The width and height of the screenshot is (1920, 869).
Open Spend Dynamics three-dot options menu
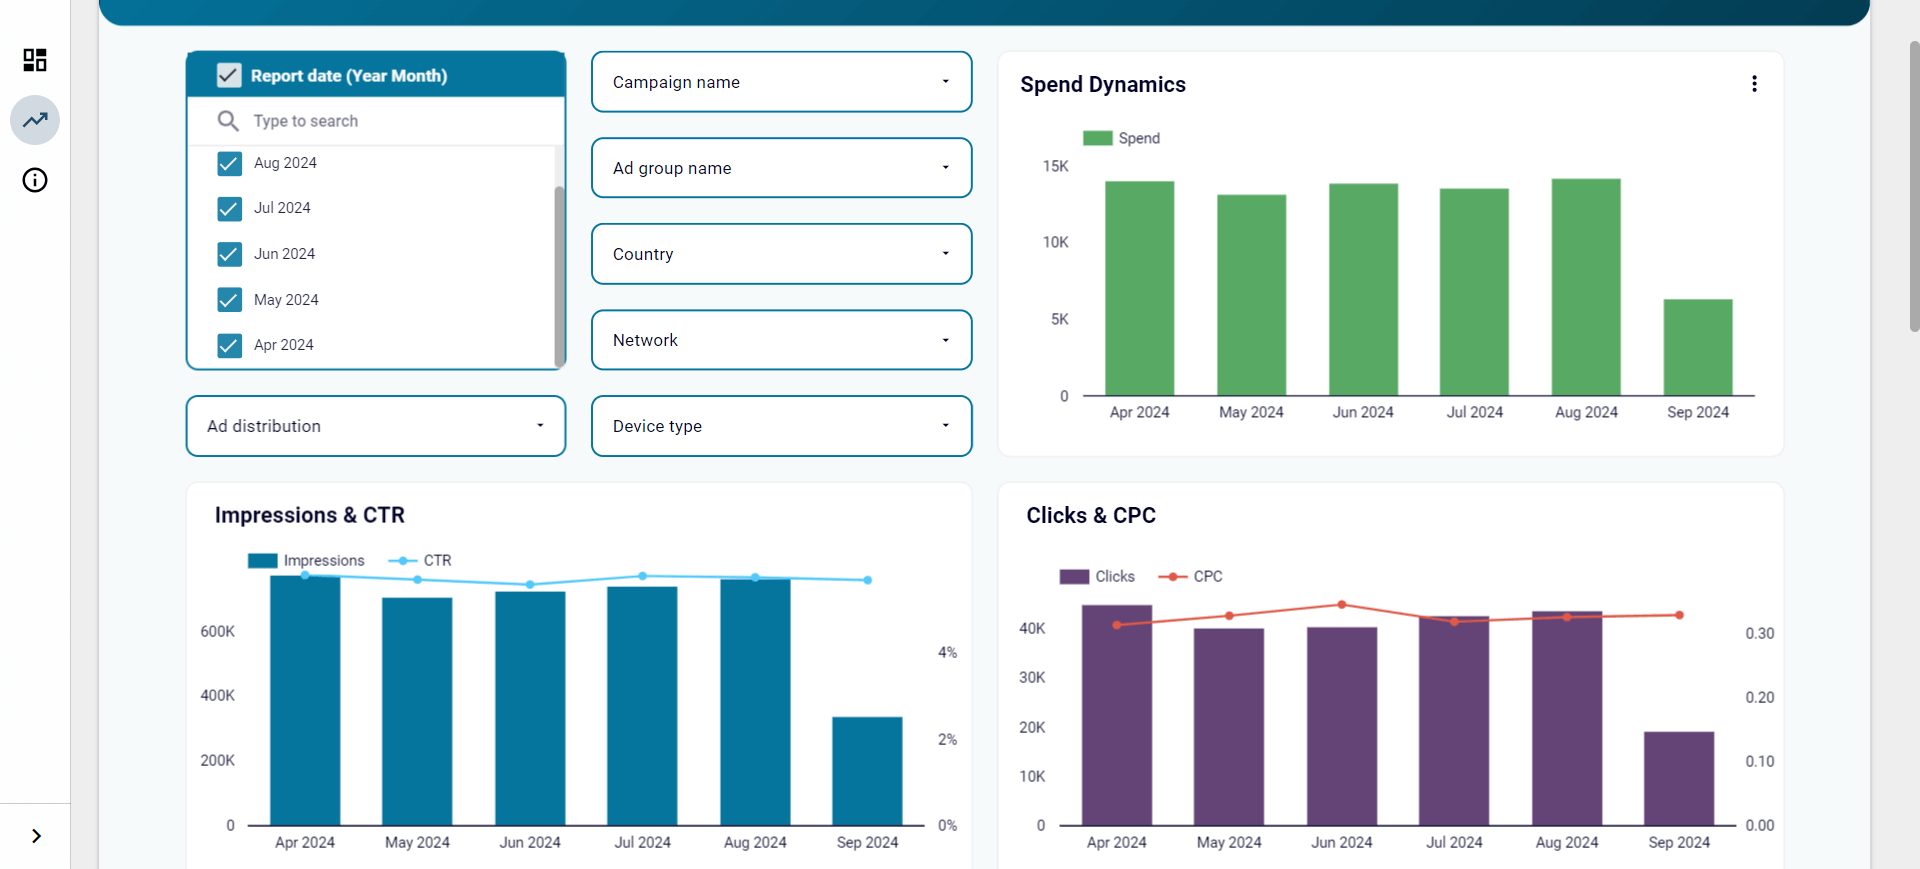(x=1754, y=84)
